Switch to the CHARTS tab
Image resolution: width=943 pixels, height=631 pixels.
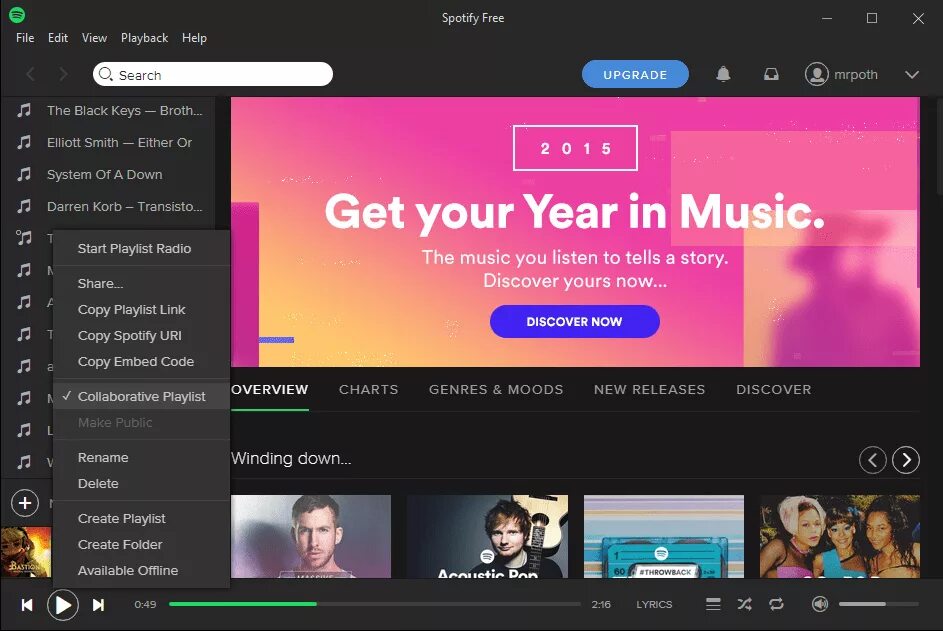(x=368, y=390)
